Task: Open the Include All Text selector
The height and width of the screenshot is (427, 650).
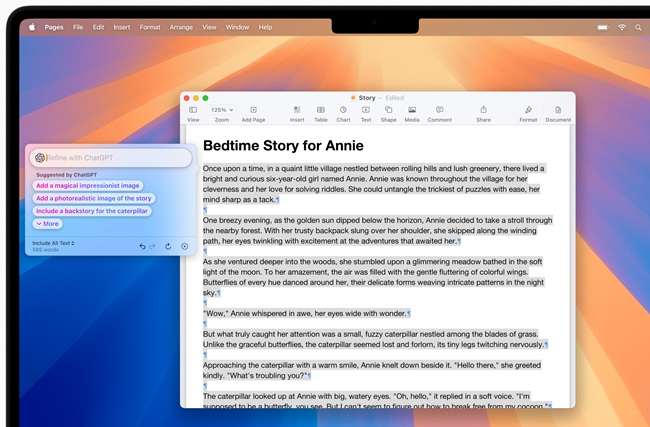Action: pyautogui.click(x=54, y=243)
